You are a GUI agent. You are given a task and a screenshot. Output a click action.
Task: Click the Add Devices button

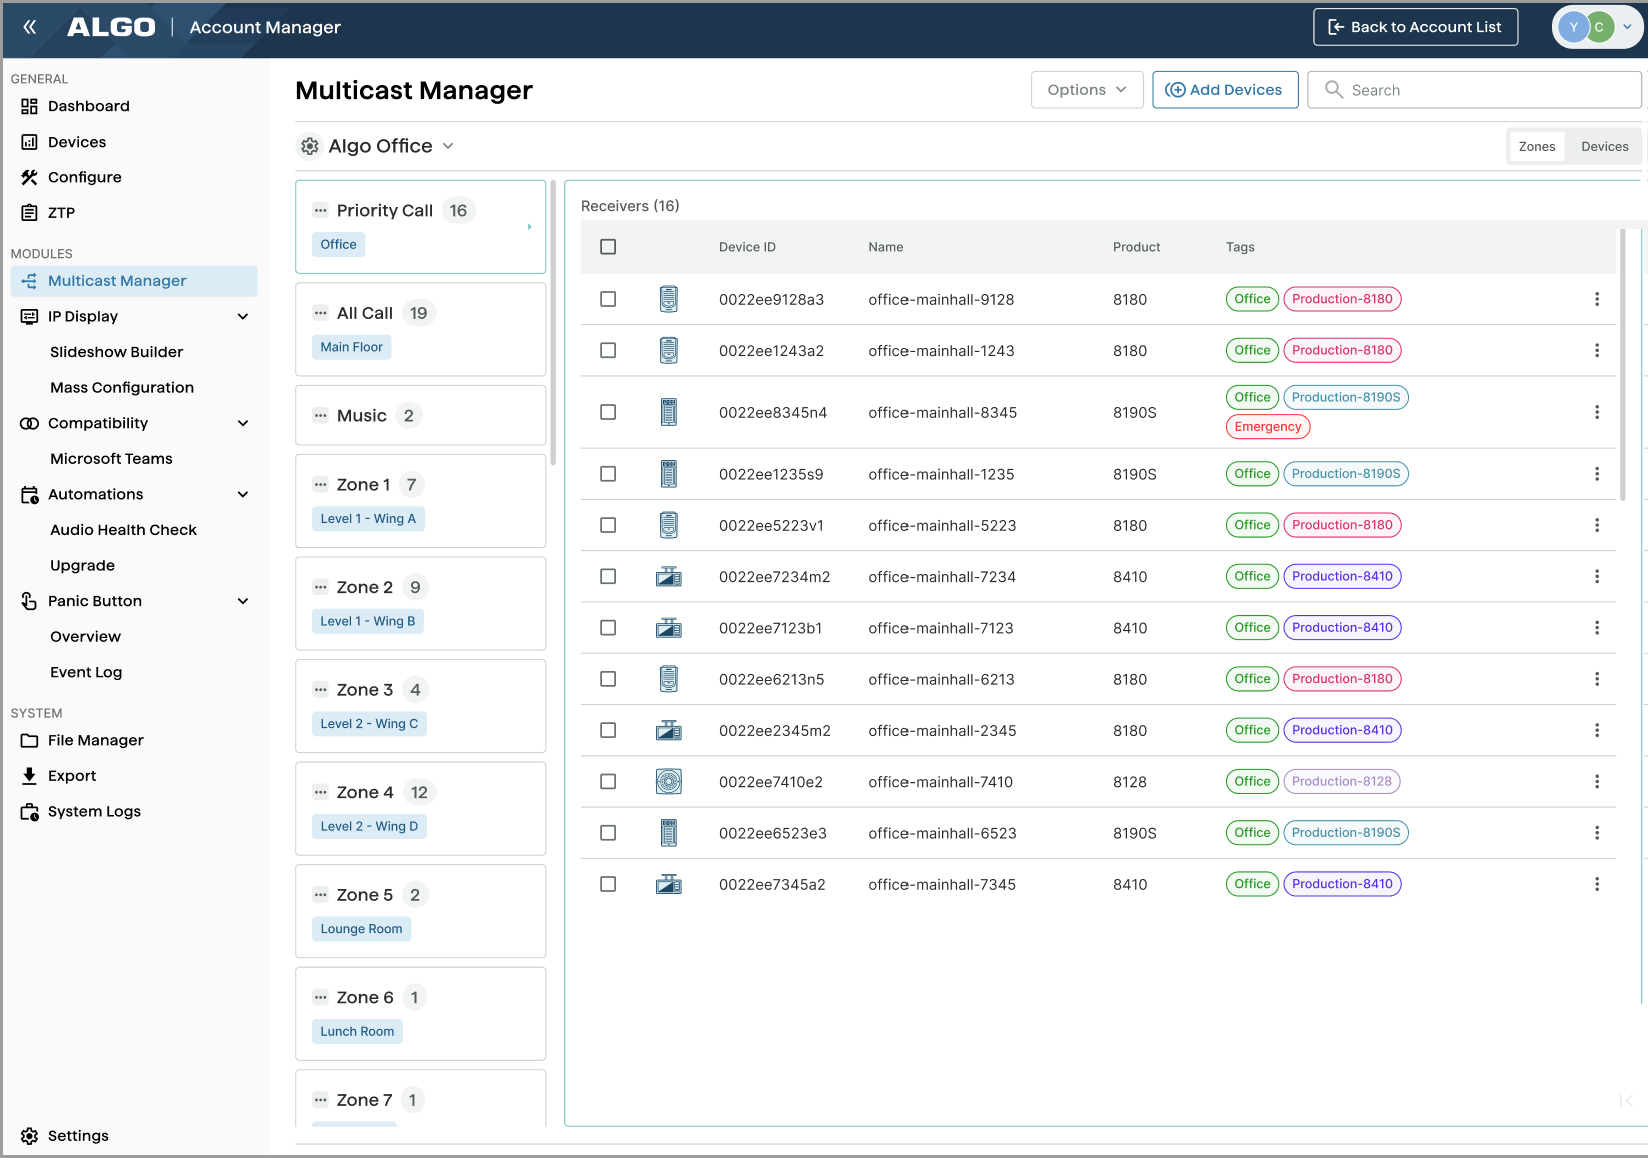1225,90
